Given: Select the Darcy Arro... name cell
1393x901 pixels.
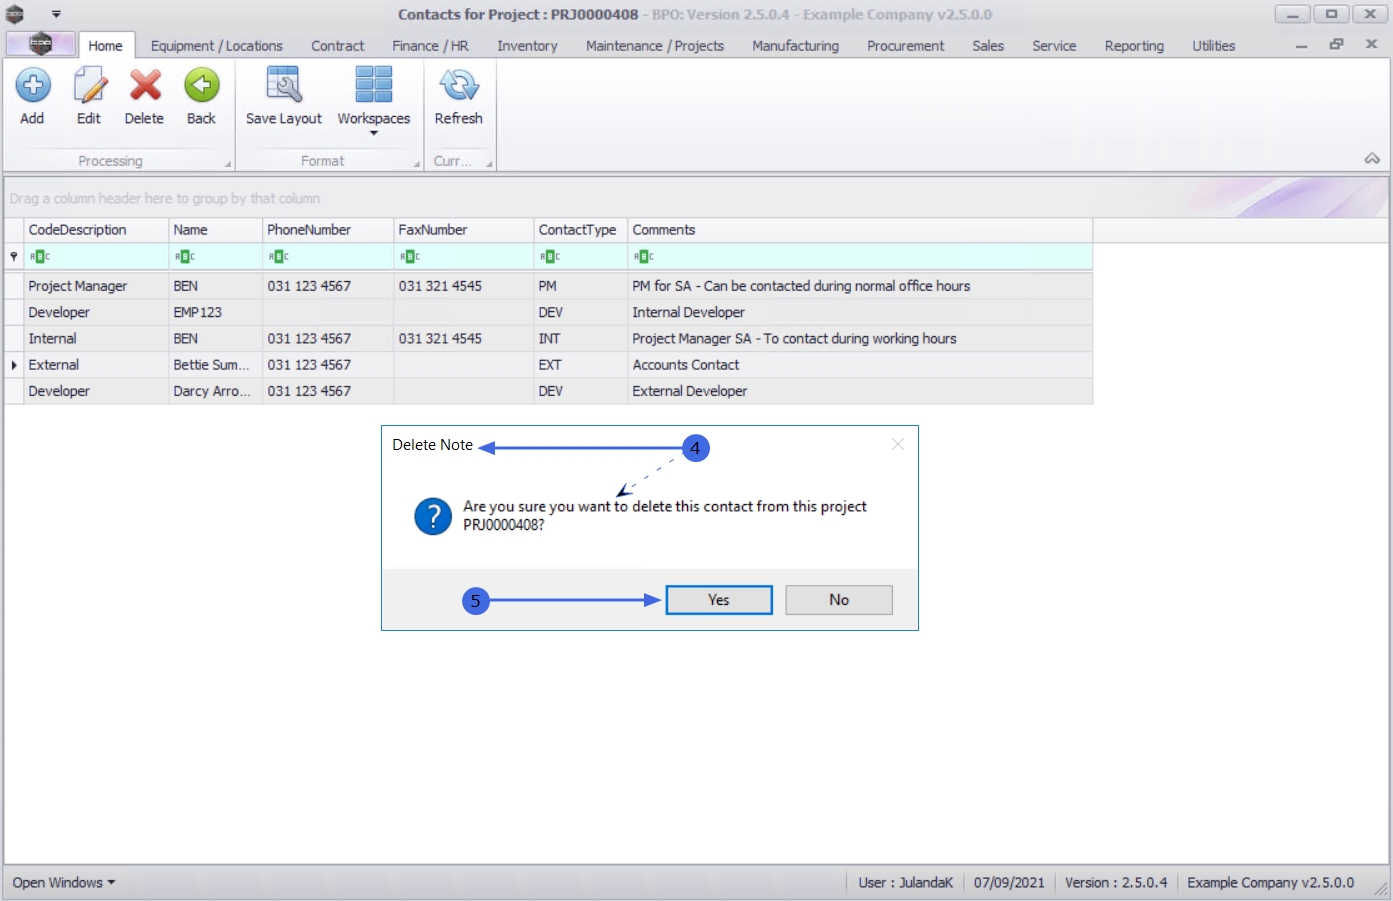Looking at the screenshot, I should (x=215, y=391).
